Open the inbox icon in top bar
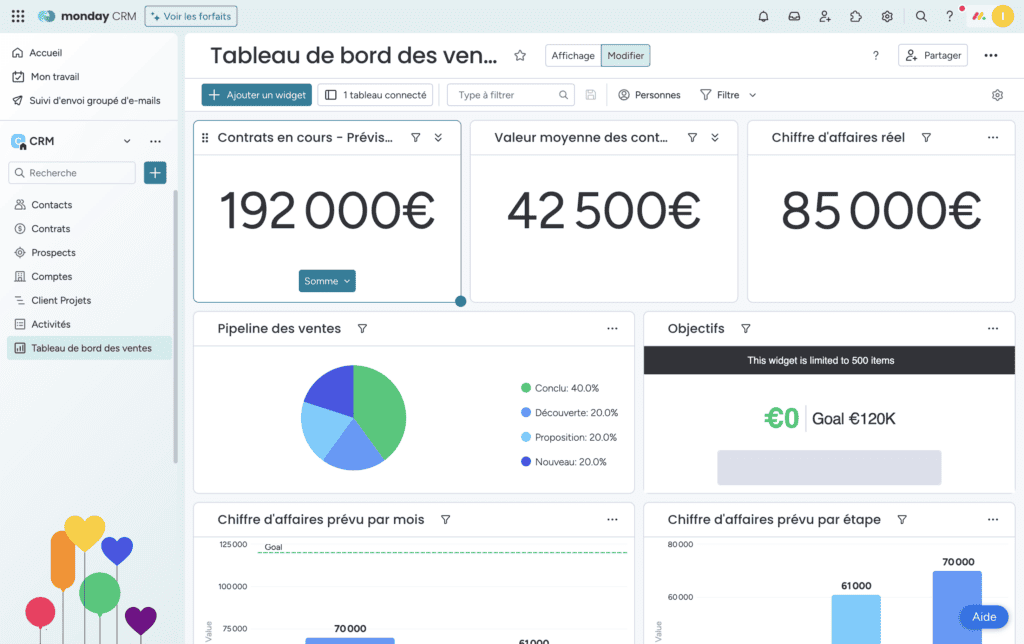 [x=794, y=15]
